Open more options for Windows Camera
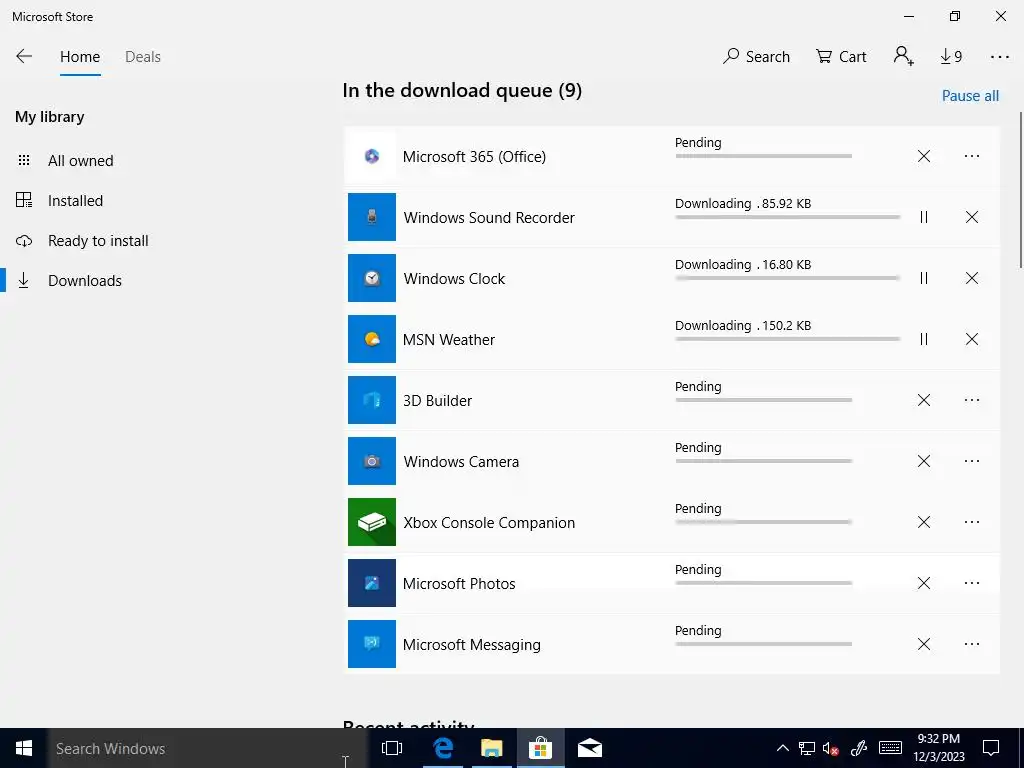1024x768 pixels. coord(972,461)
